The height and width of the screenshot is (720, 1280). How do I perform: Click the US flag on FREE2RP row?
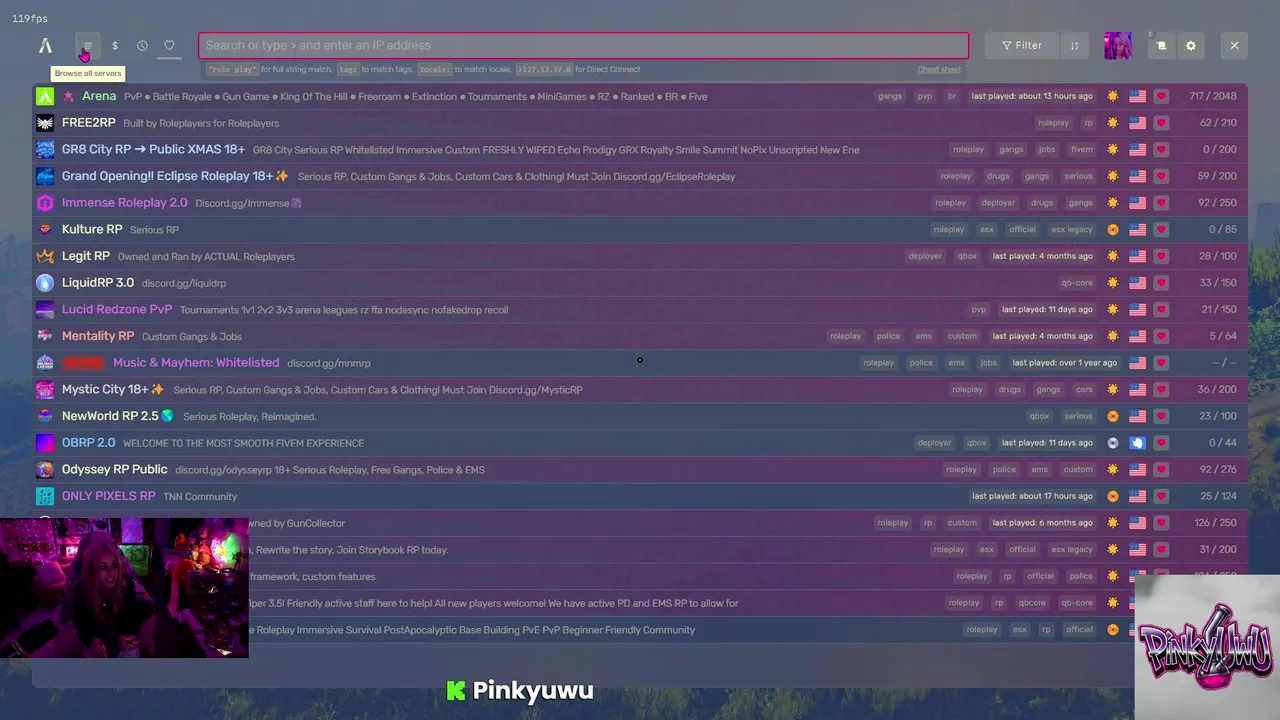pos(1137,123)
